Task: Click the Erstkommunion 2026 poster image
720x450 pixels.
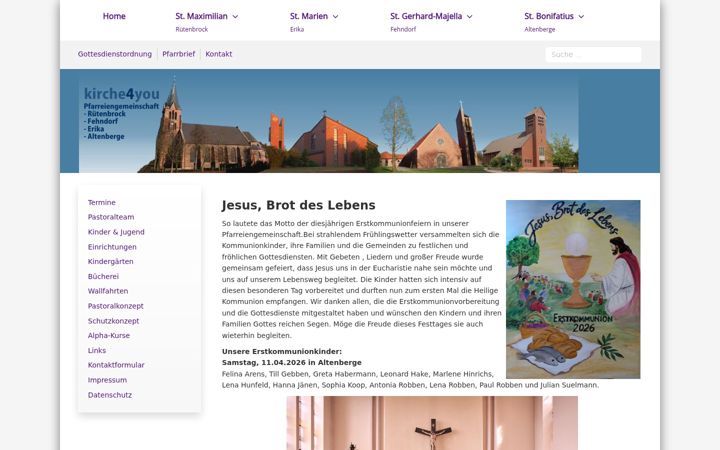Action: click(573, 289)
